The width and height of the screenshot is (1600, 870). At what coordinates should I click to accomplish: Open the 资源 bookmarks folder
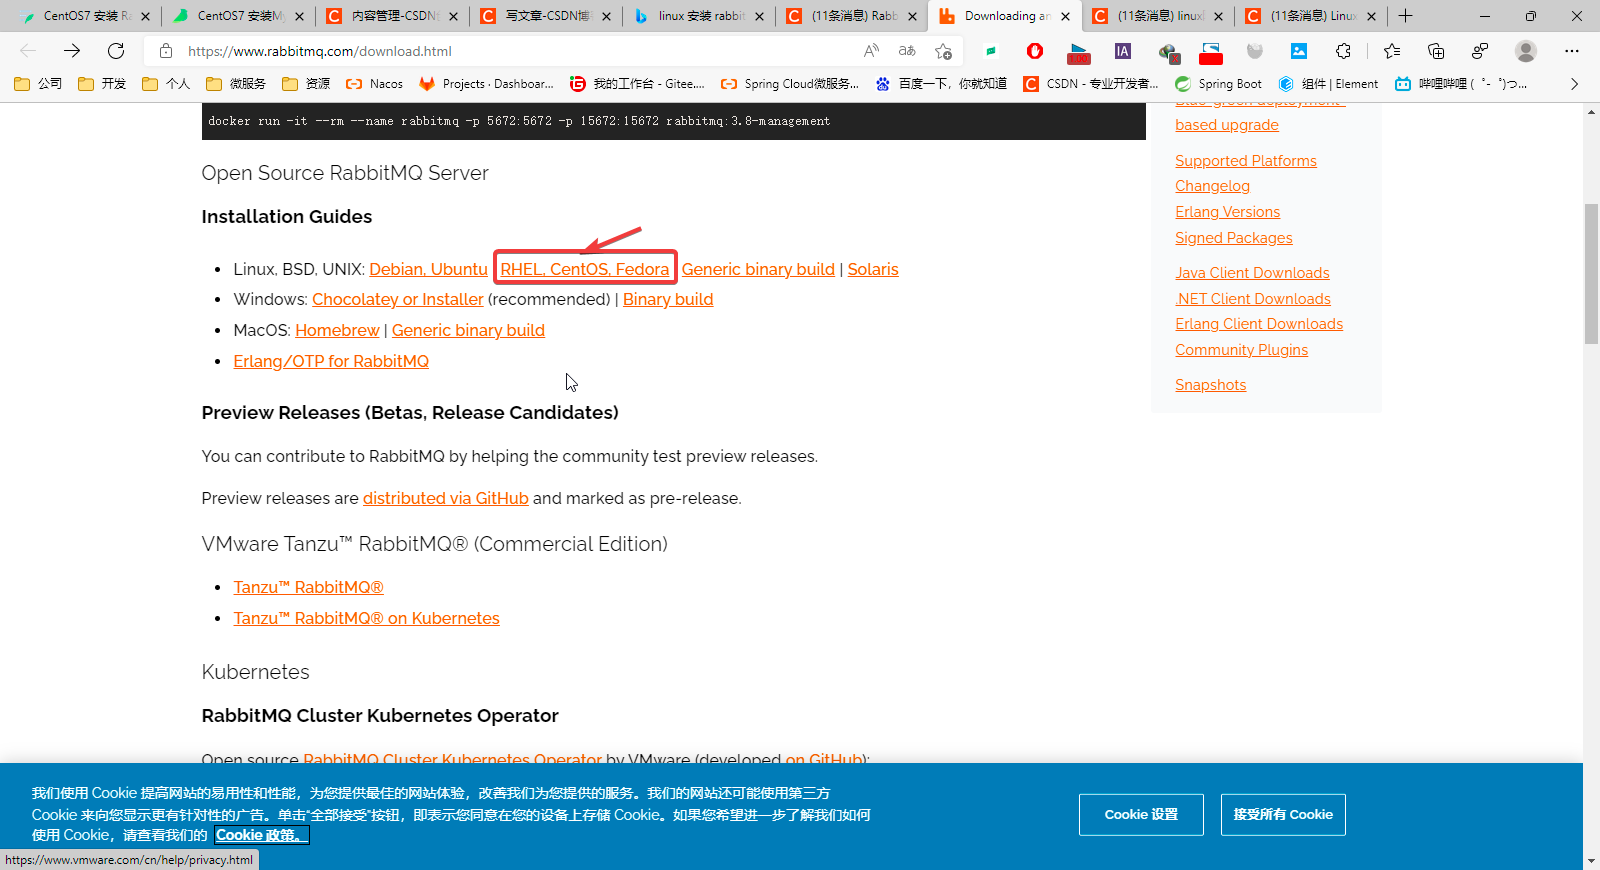click(306, 84)
